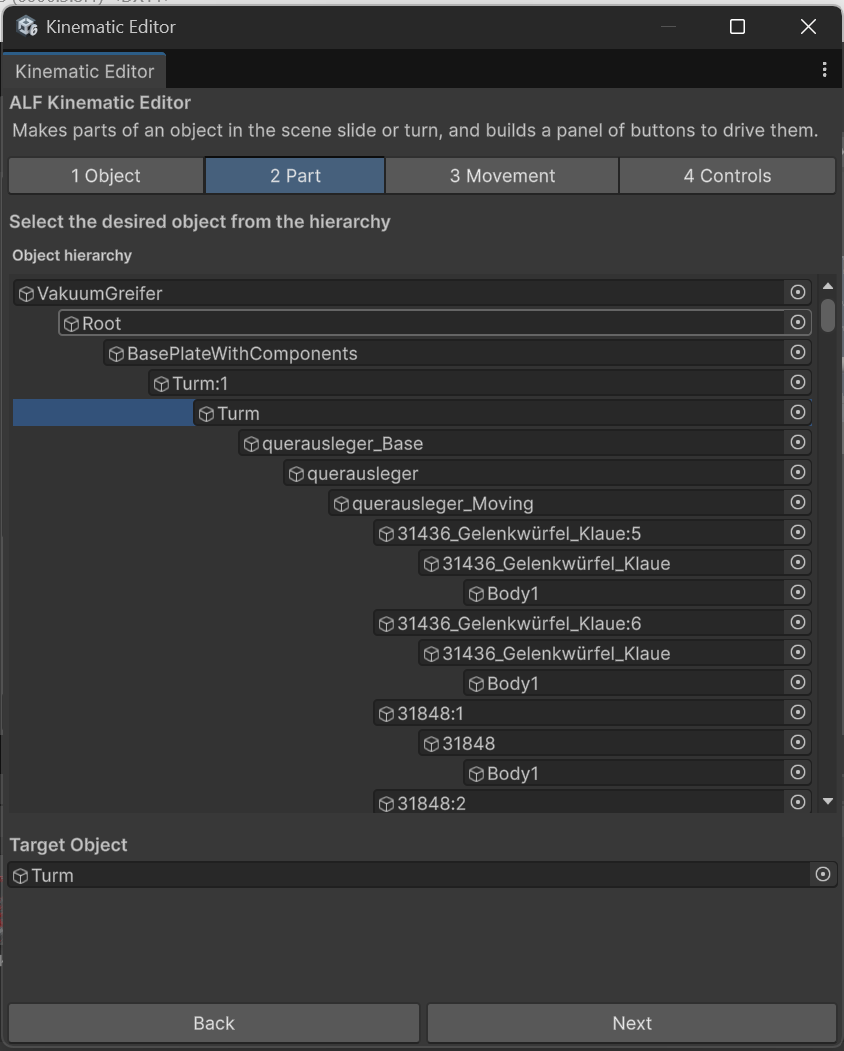
Task: Go Back to the previous step
Action: pos(214,1023)
